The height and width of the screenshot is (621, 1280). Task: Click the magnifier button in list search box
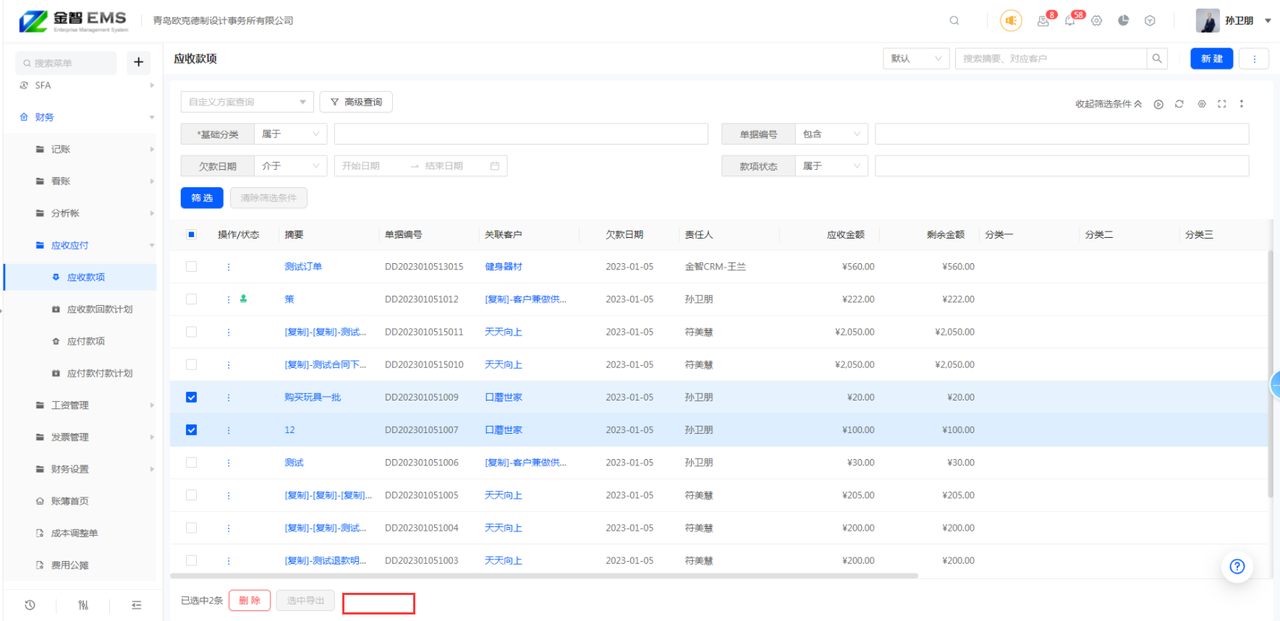[x=1157, y=59]
